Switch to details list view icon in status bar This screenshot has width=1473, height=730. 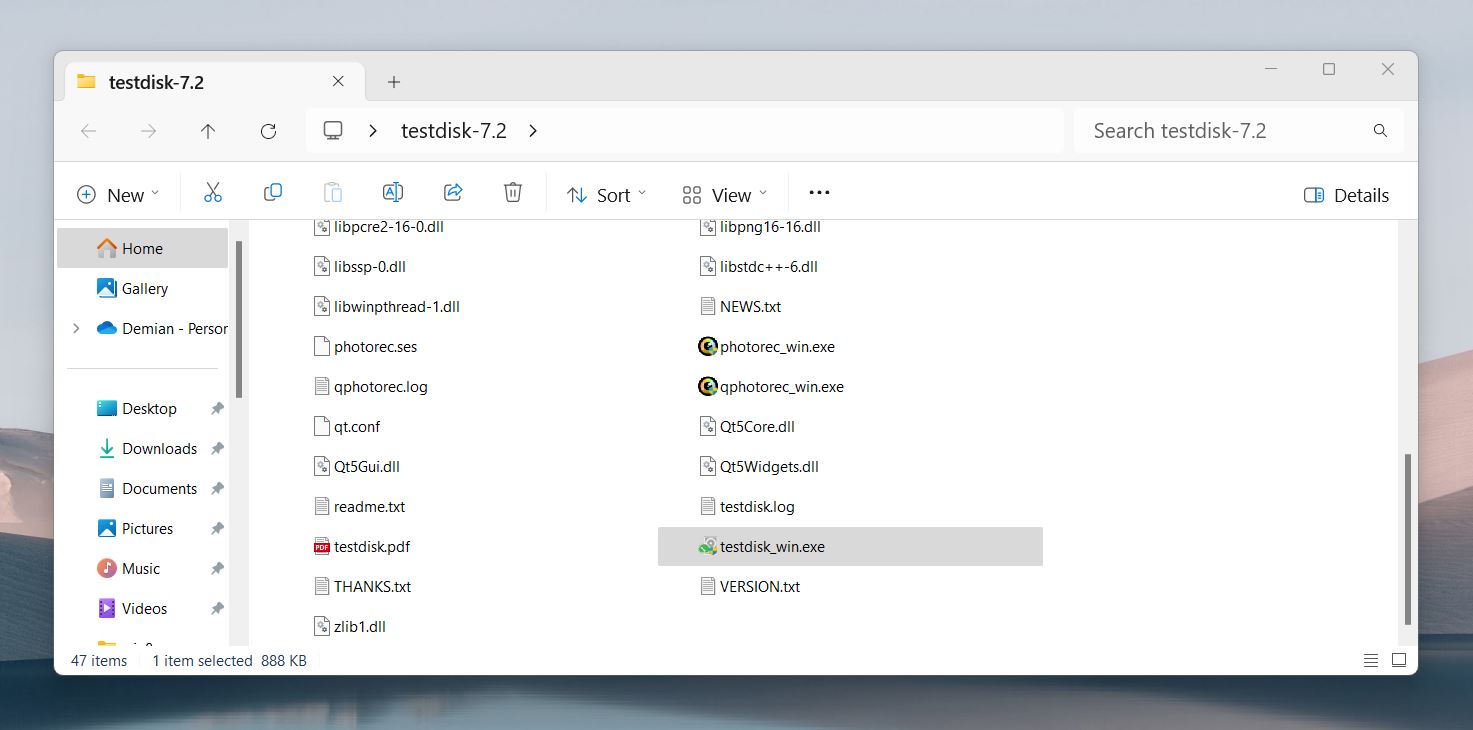pyautogui.click(x=1371, y=661)
